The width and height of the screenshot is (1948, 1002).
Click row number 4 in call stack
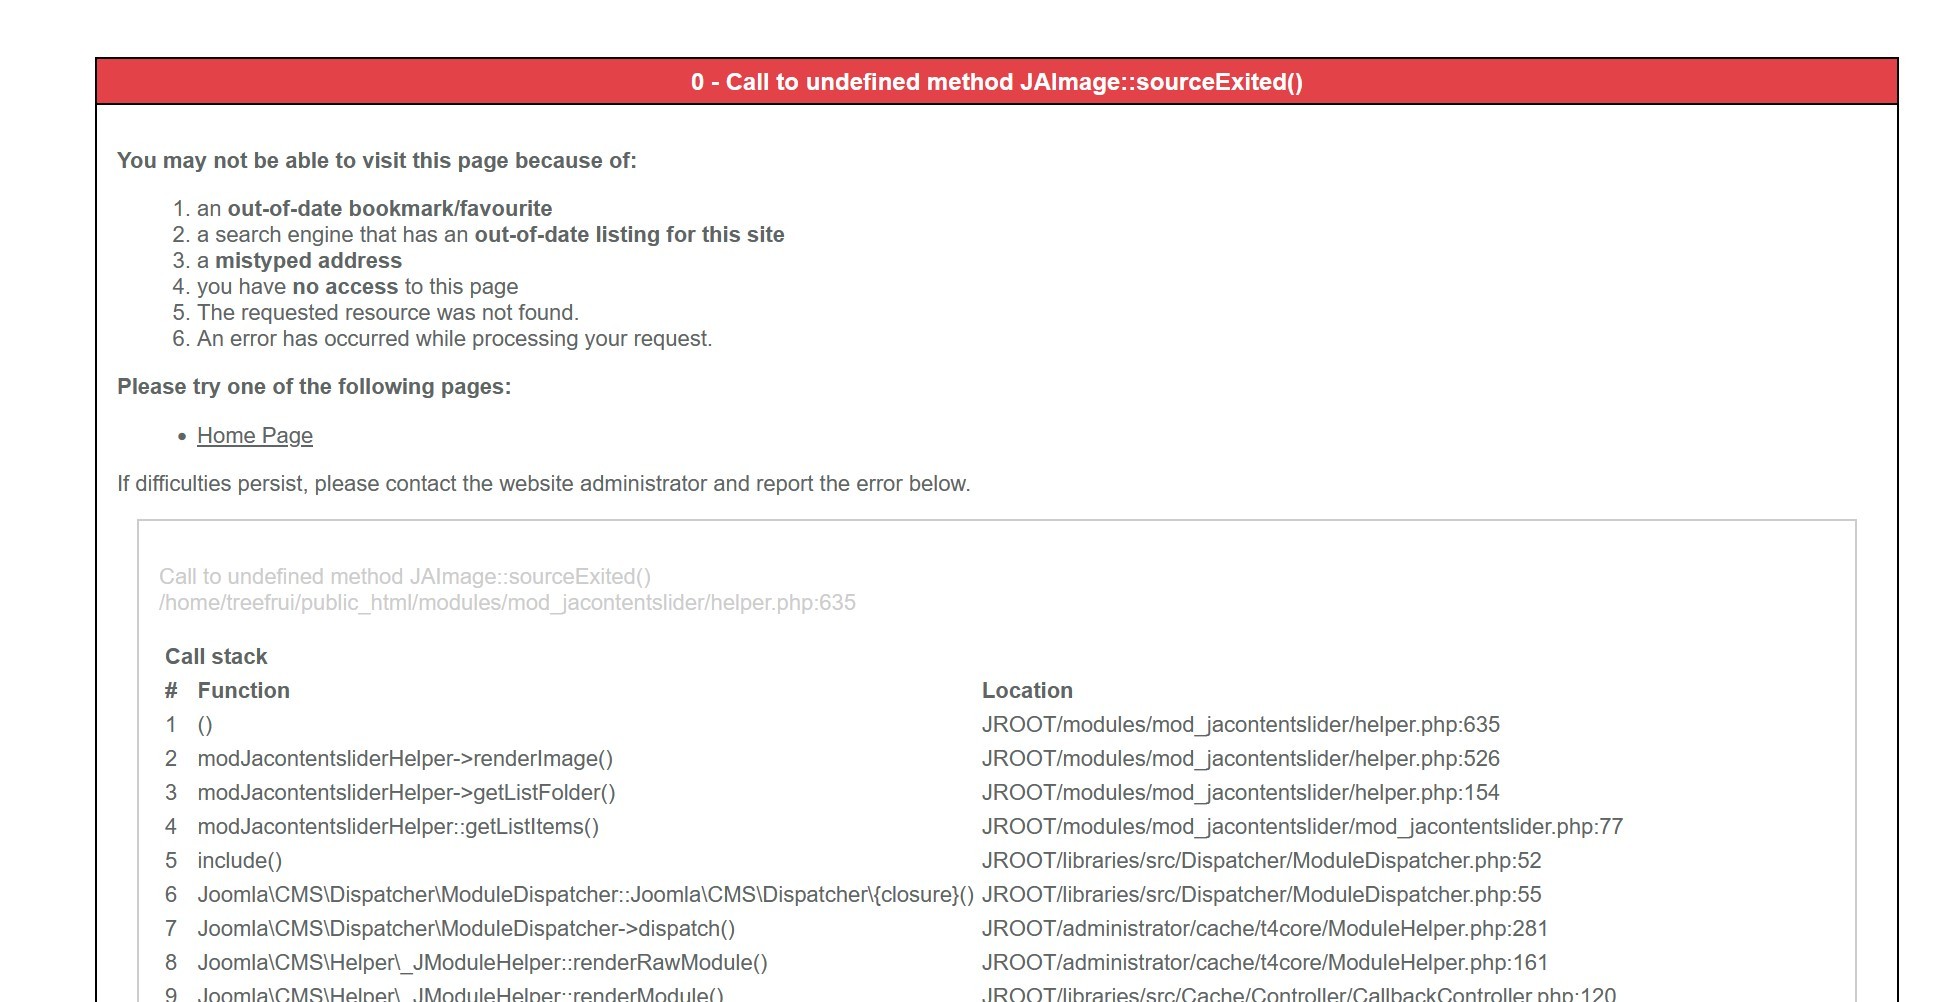pyautogui.click(x=171, y=827)
